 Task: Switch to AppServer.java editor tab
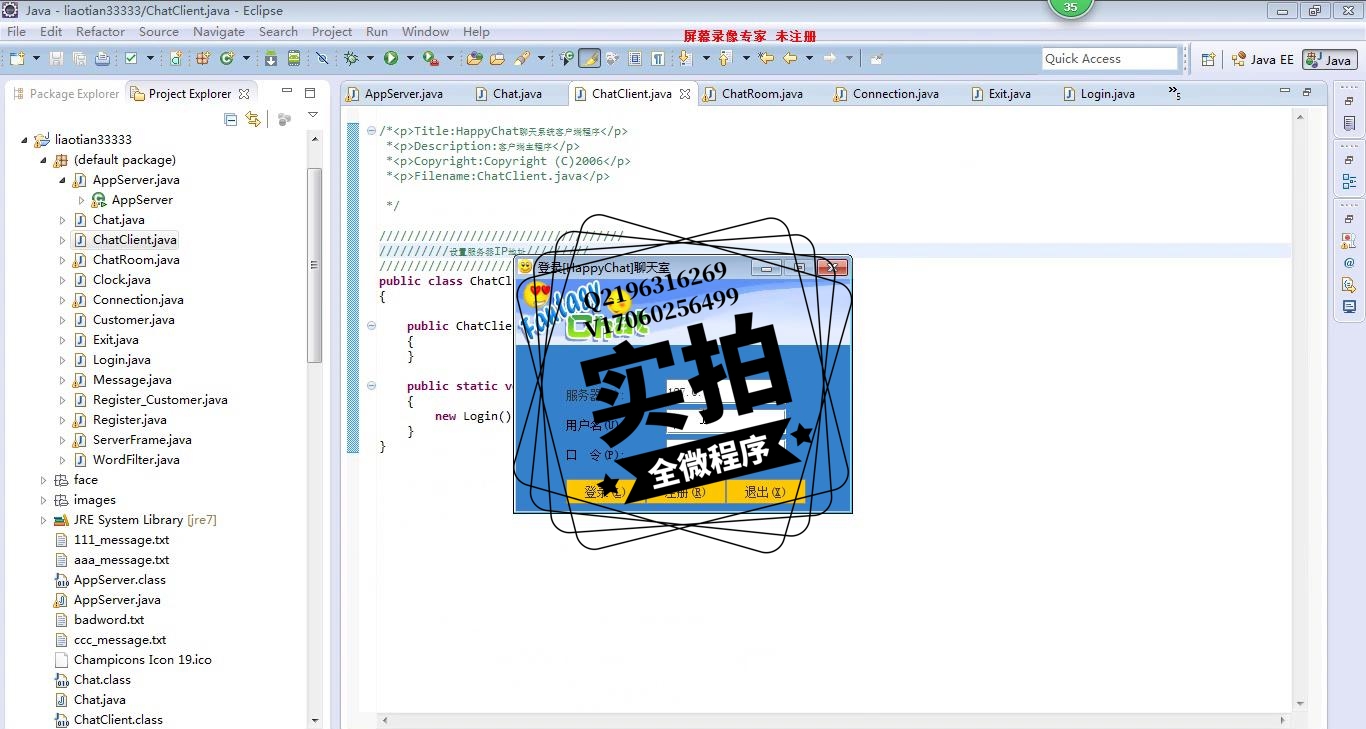pos(394,94)
